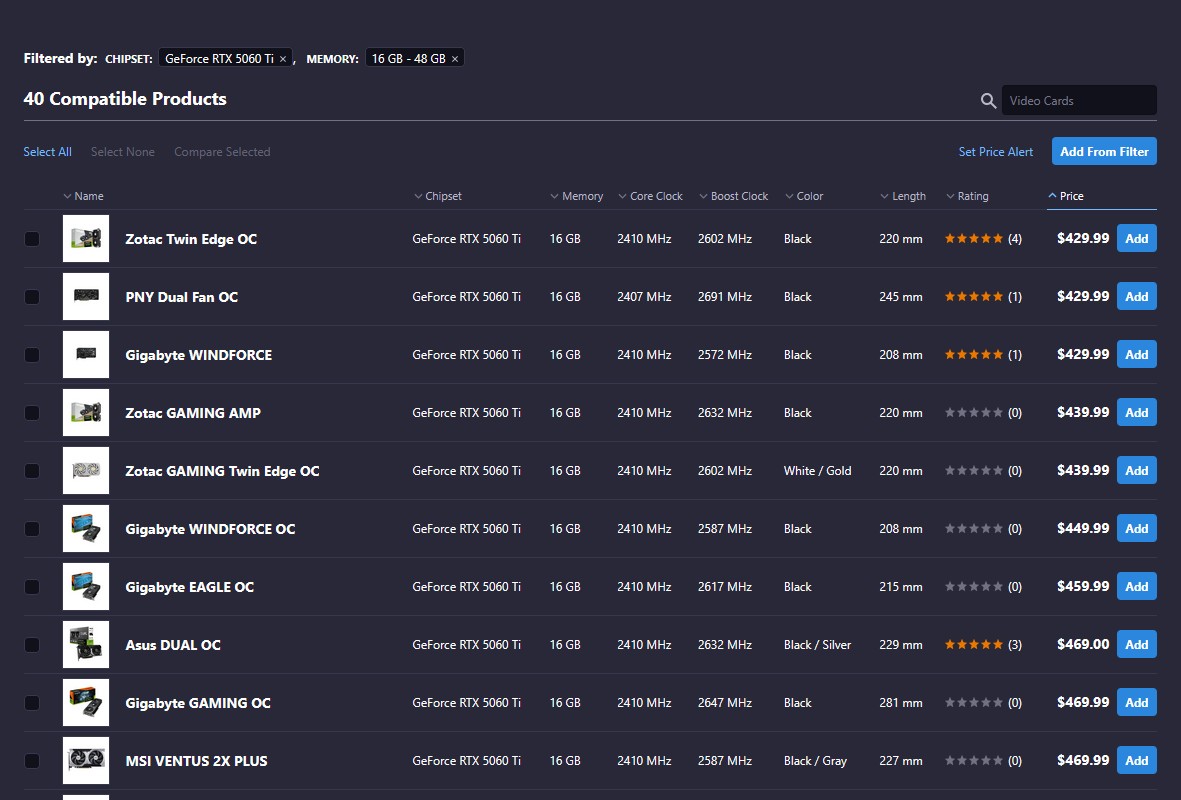
Task: Add MSI VENTUS 2X PLUS to build
Action: pos(1137,761)
